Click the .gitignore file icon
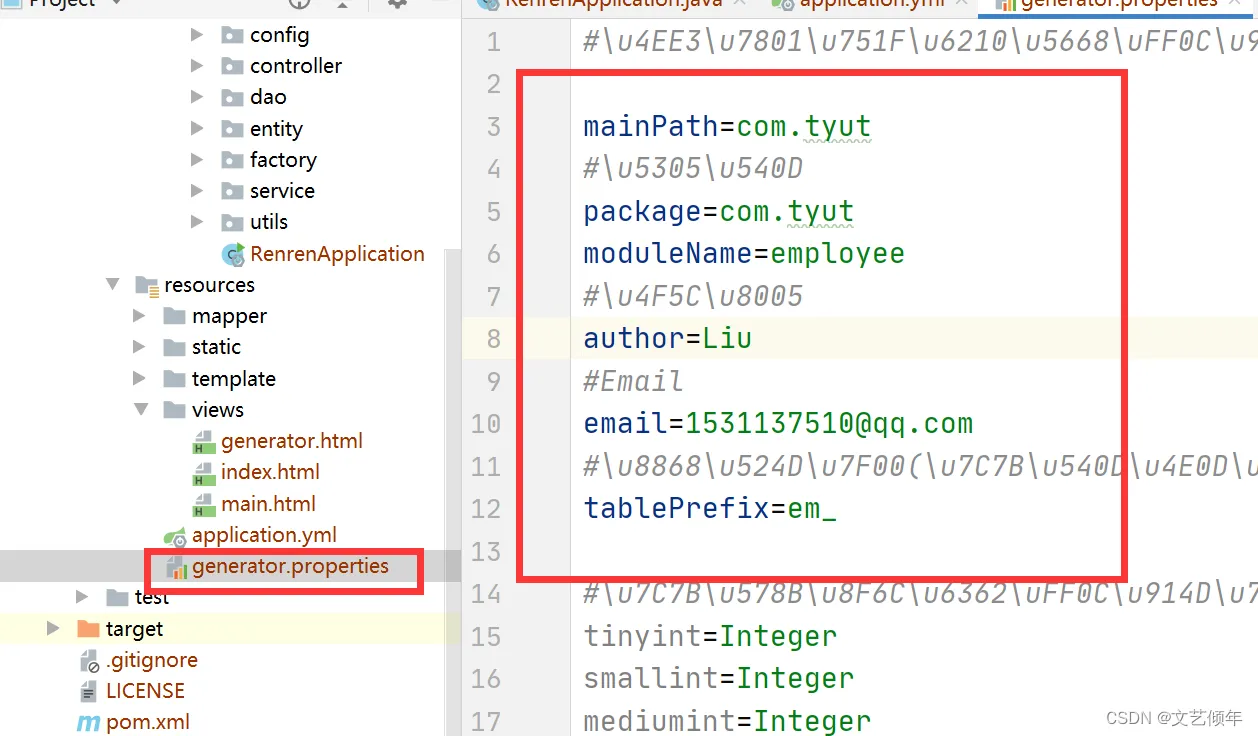 click(x=90, y=661)
